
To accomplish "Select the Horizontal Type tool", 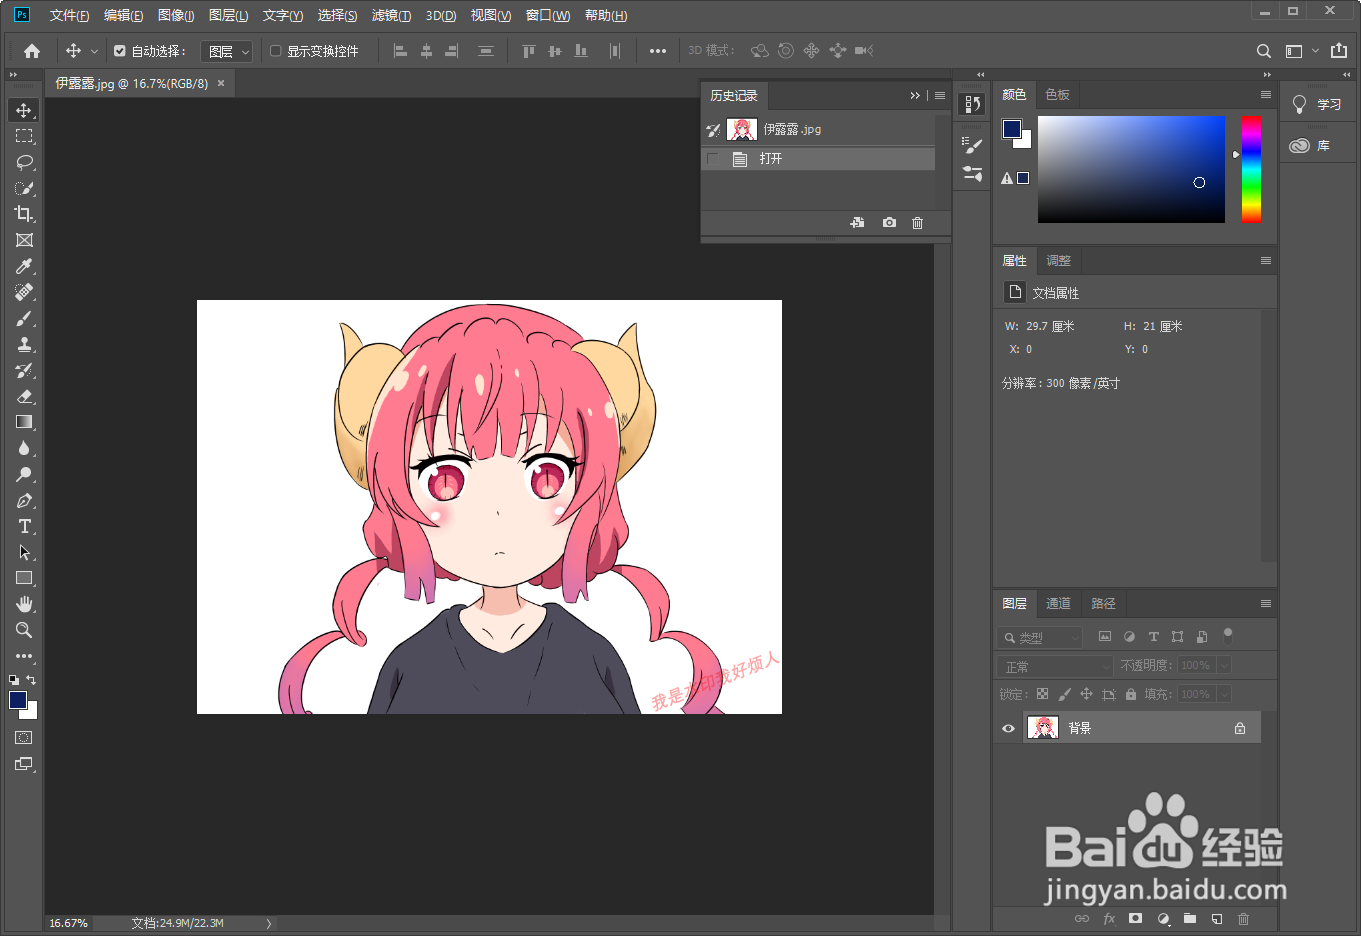I will (x=24, y=526).
